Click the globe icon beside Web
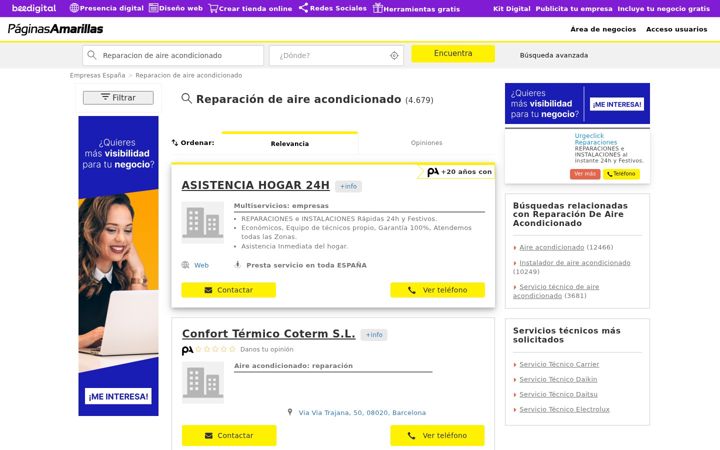Screen dimensions: 720x450 pyautogui.click(x=186, y=265)
